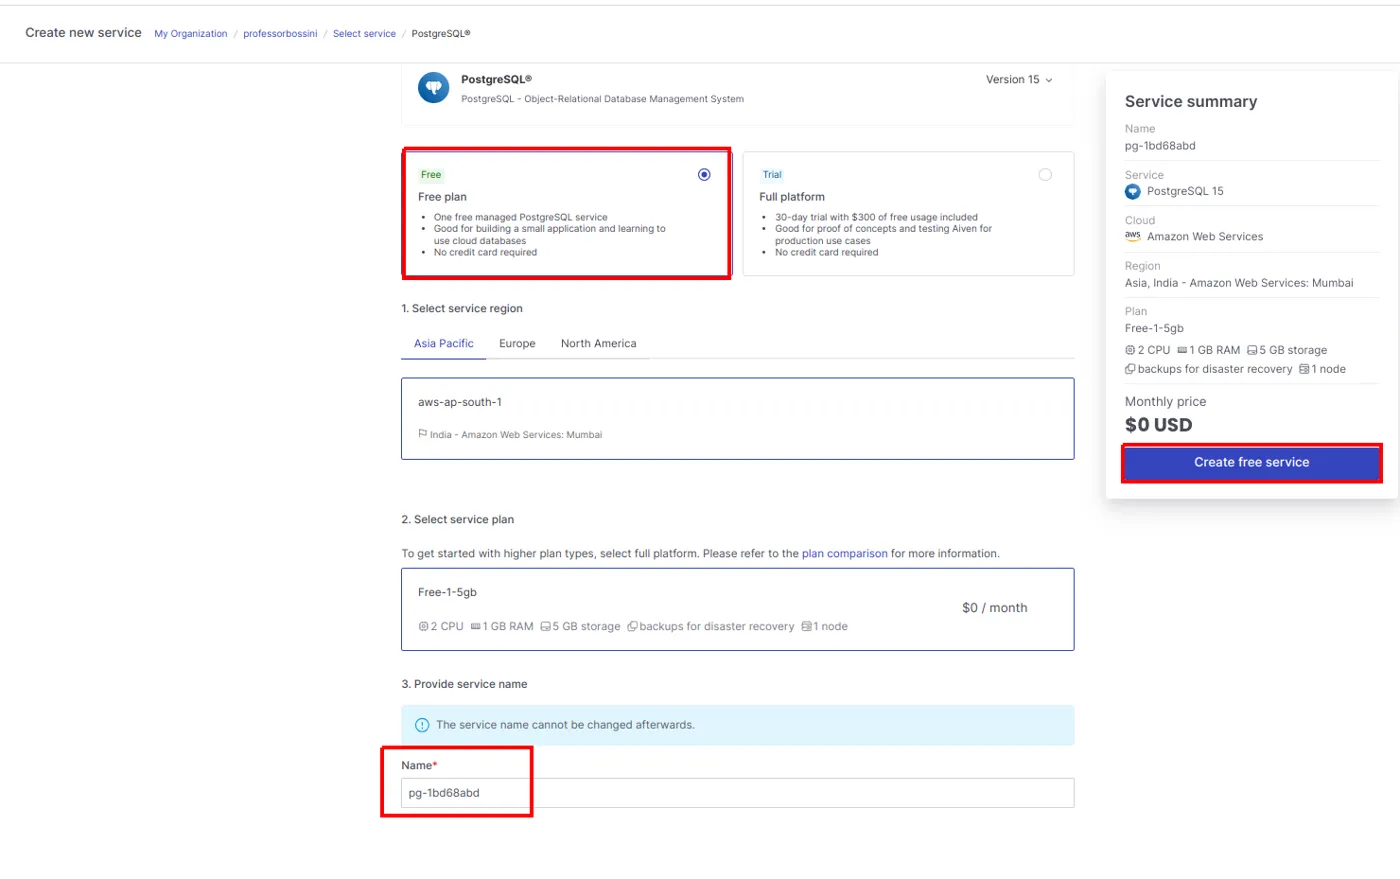The width and height of the screenshot is (1400, 879).
Task: Click the pg-1bd68abd name in Service summary
Action: point(1160,146)
